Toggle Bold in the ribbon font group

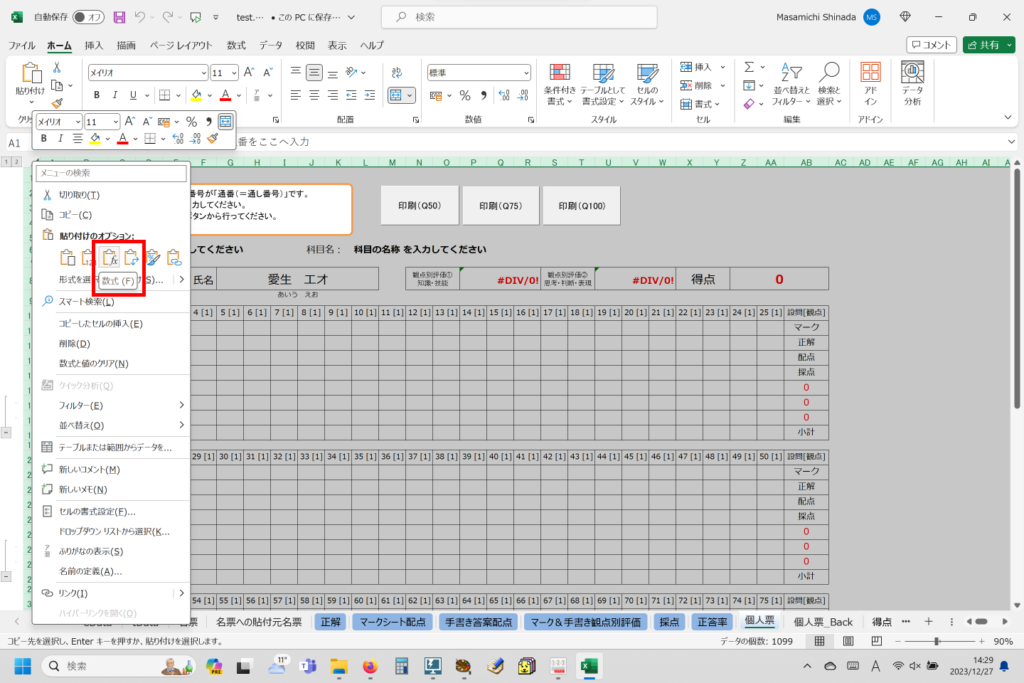point(97,95)
